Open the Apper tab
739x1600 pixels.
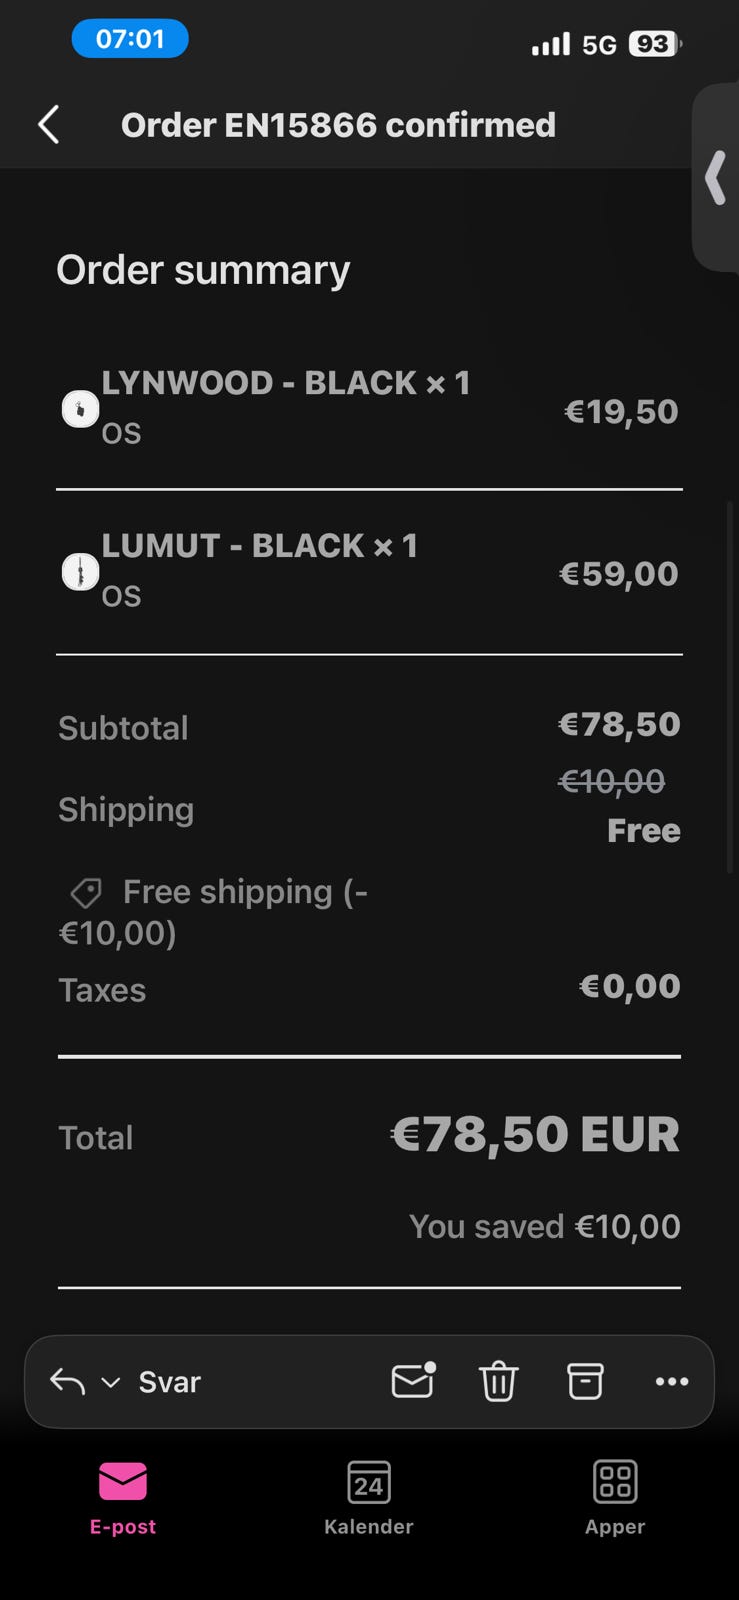pos(614,1497)
